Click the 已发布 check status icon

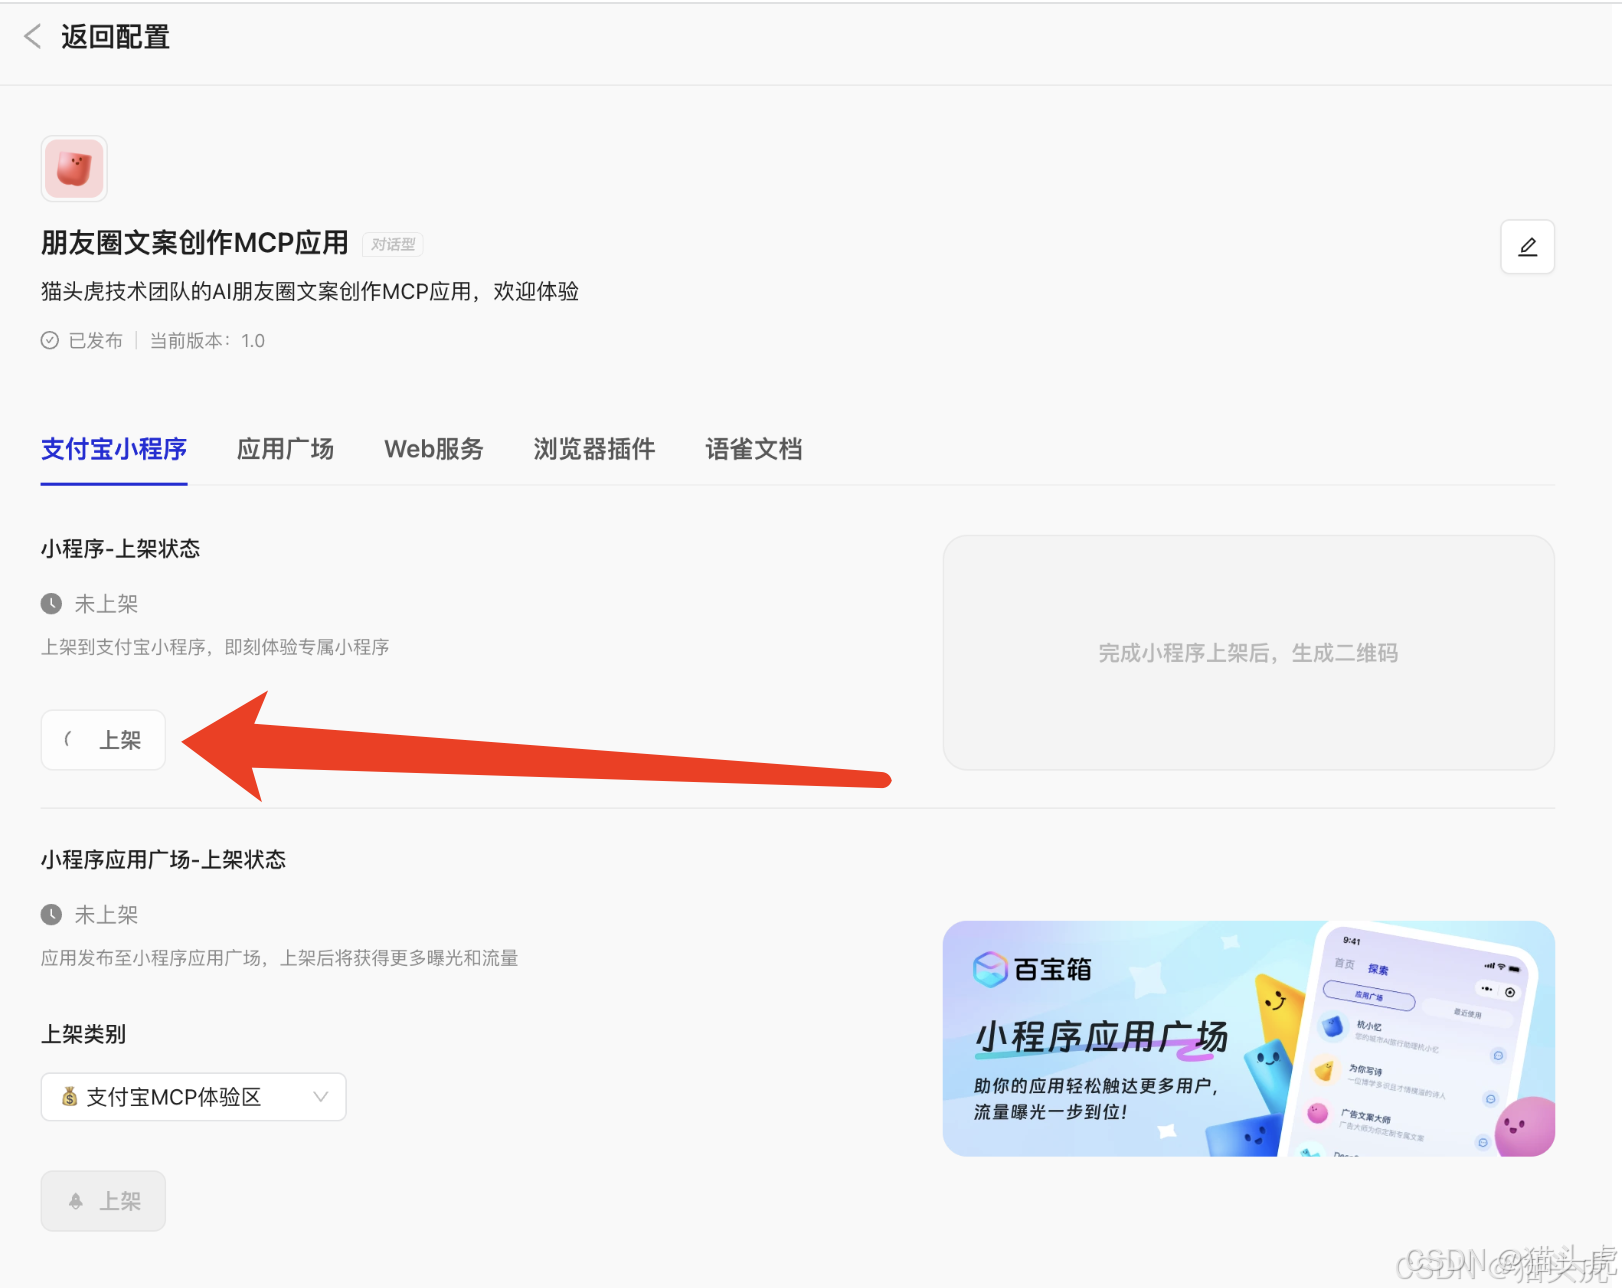pos(50,340)
